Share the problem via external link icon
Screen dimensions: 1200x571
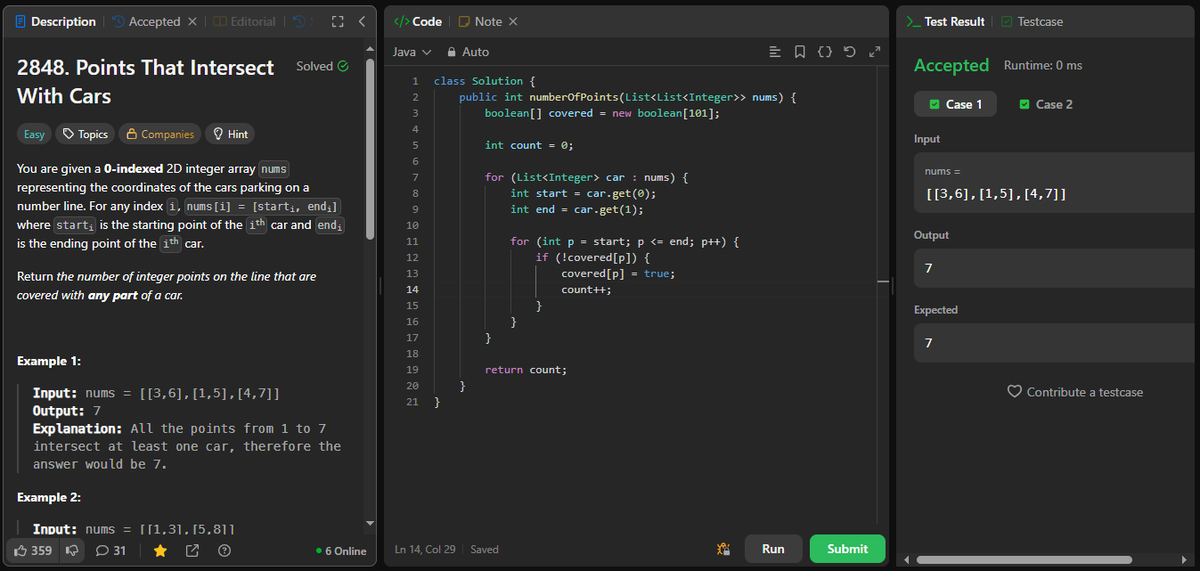(192, 550)
